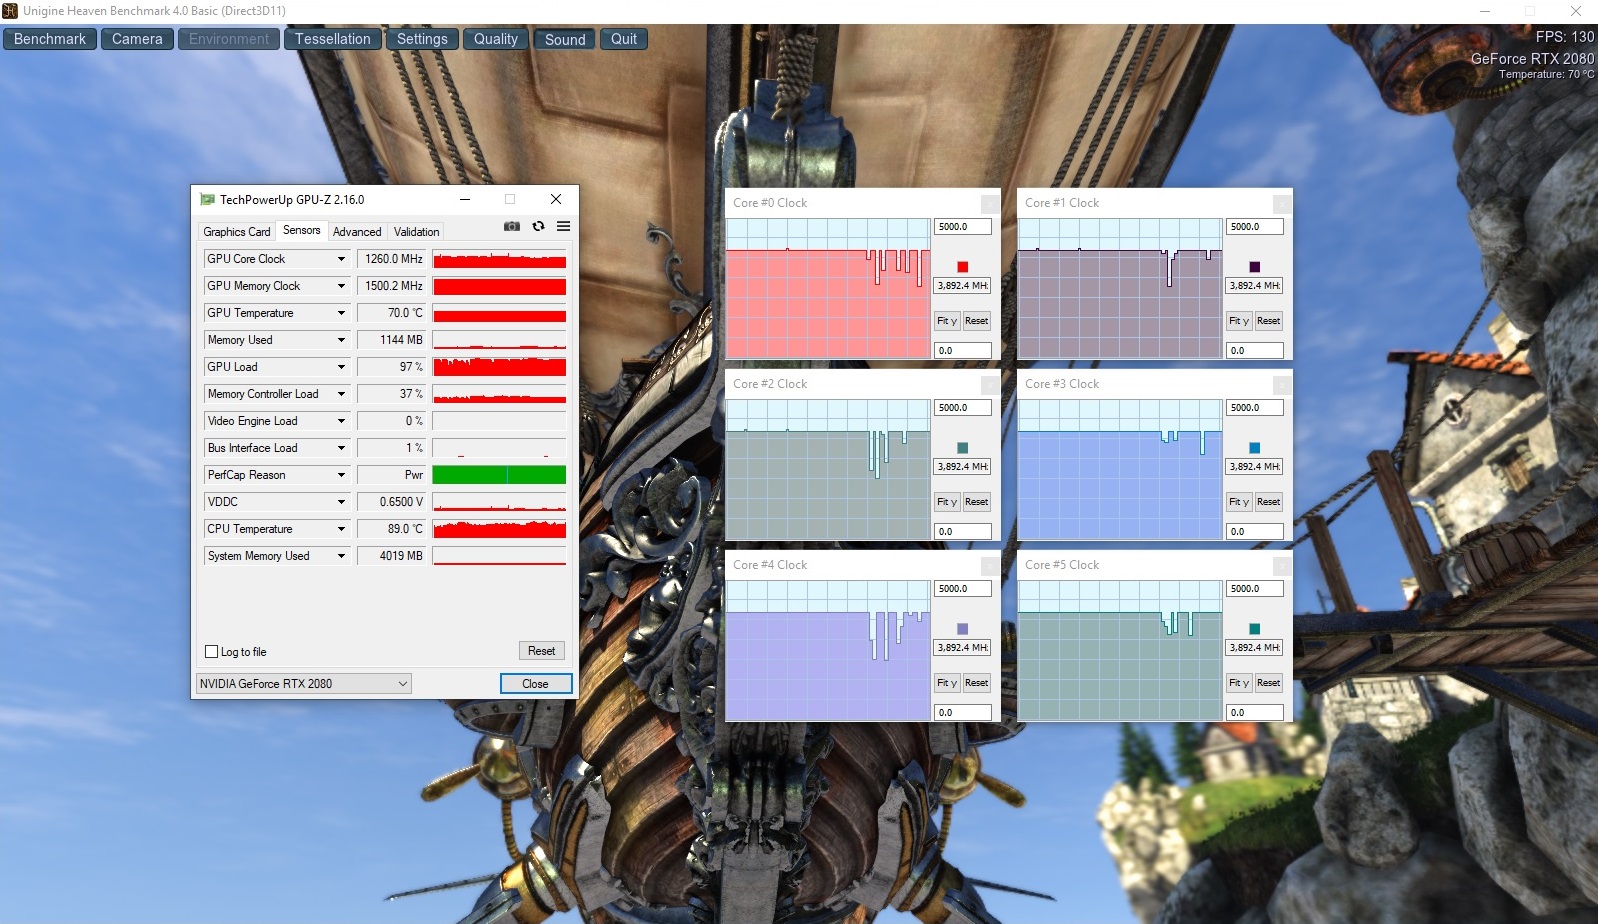Click the blue color swatch for Core #3

(1254, 448)
